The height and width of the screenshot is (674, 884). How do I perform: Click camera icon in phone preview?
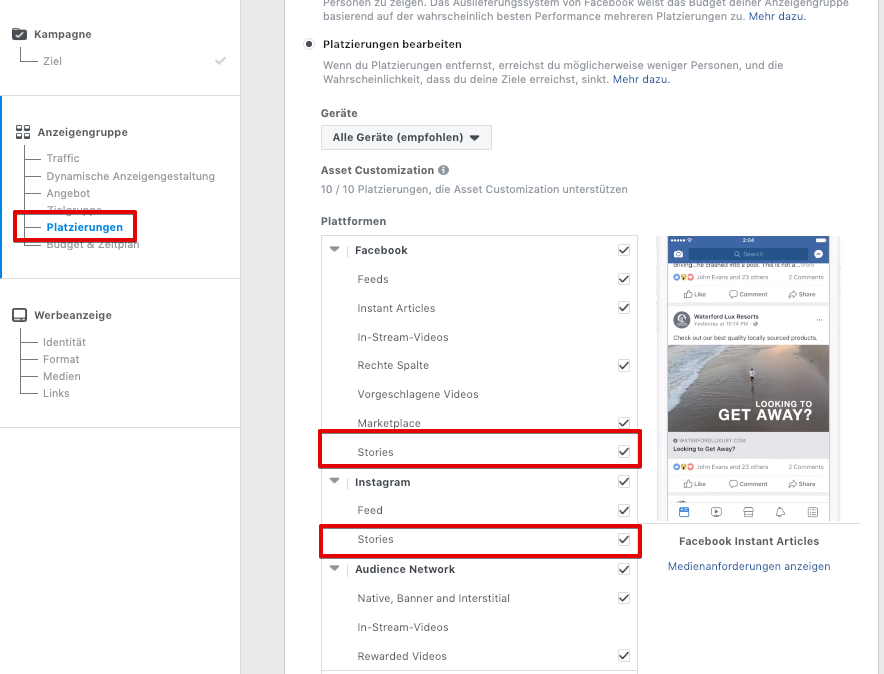tap(678, 254)
